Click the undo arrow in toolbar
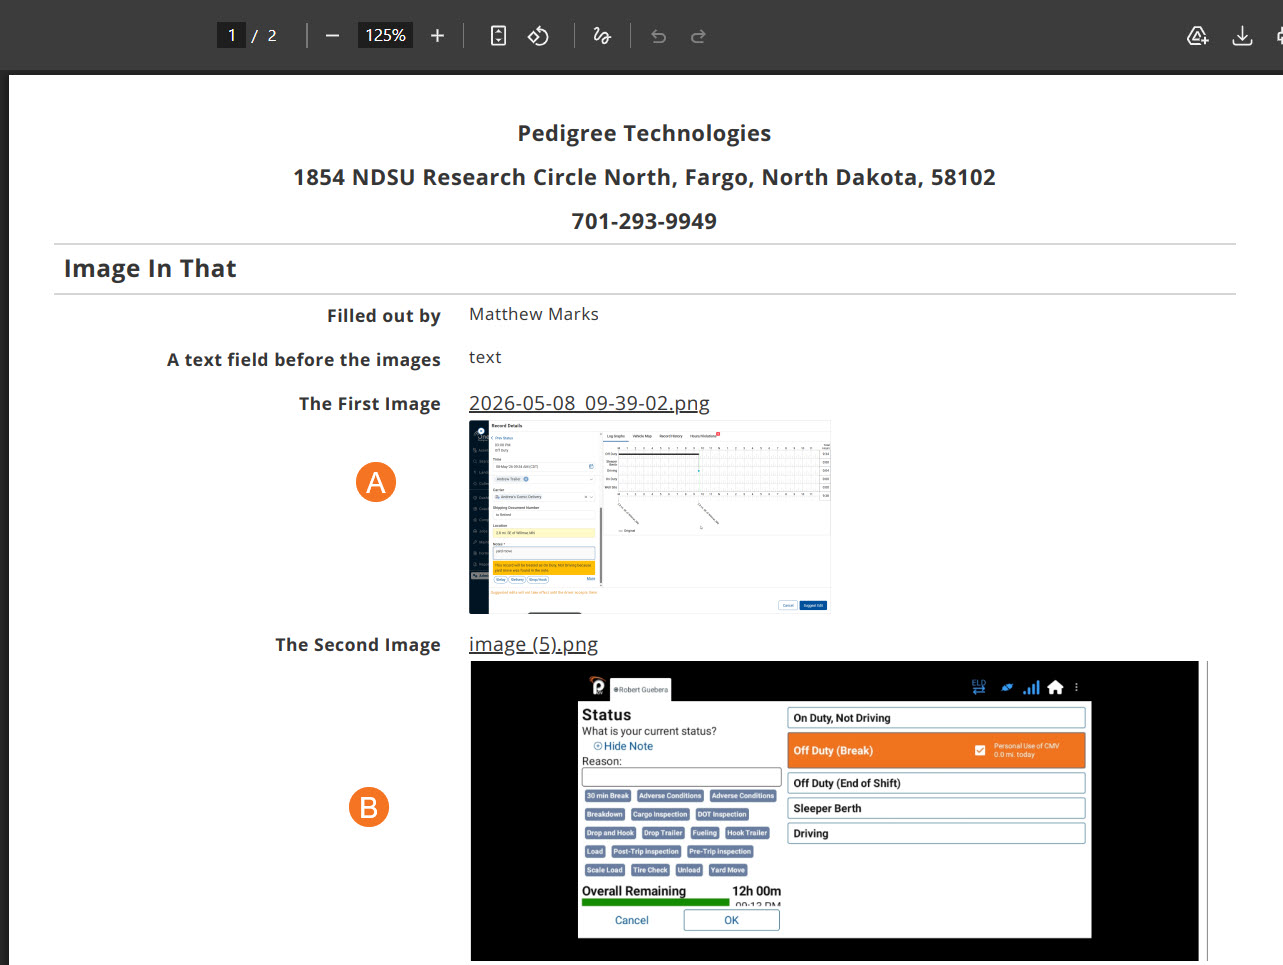 click(658, 36)
